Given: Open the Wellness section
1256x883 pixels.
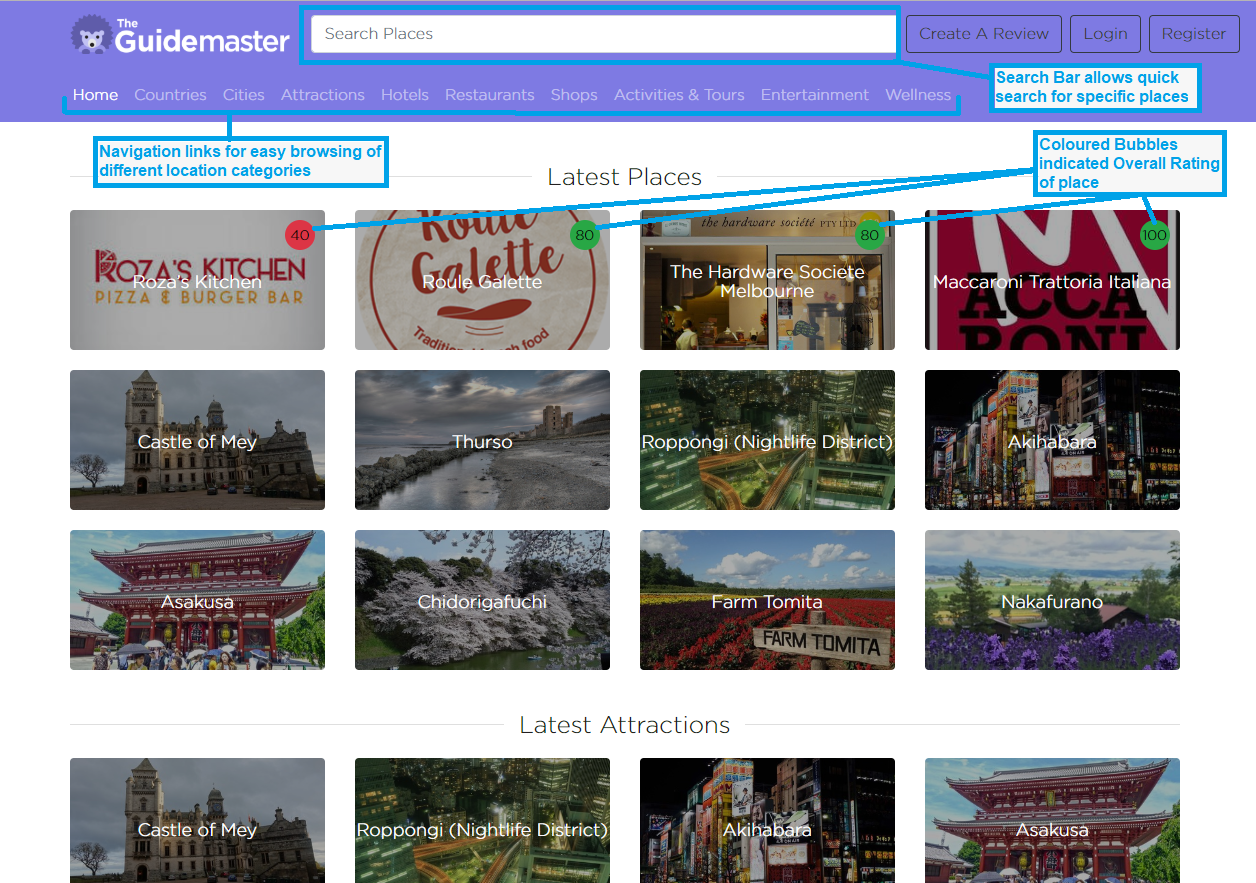Looking at the screenshot, I should click(x=917, y=94).
